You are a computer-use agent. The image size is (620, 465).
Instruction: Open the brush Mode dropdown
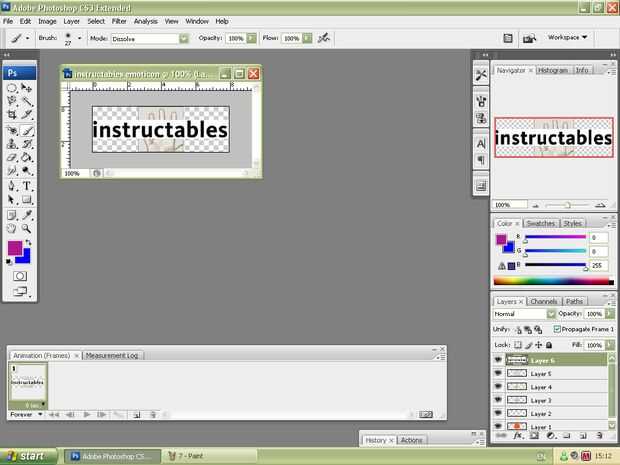(183, 38)
